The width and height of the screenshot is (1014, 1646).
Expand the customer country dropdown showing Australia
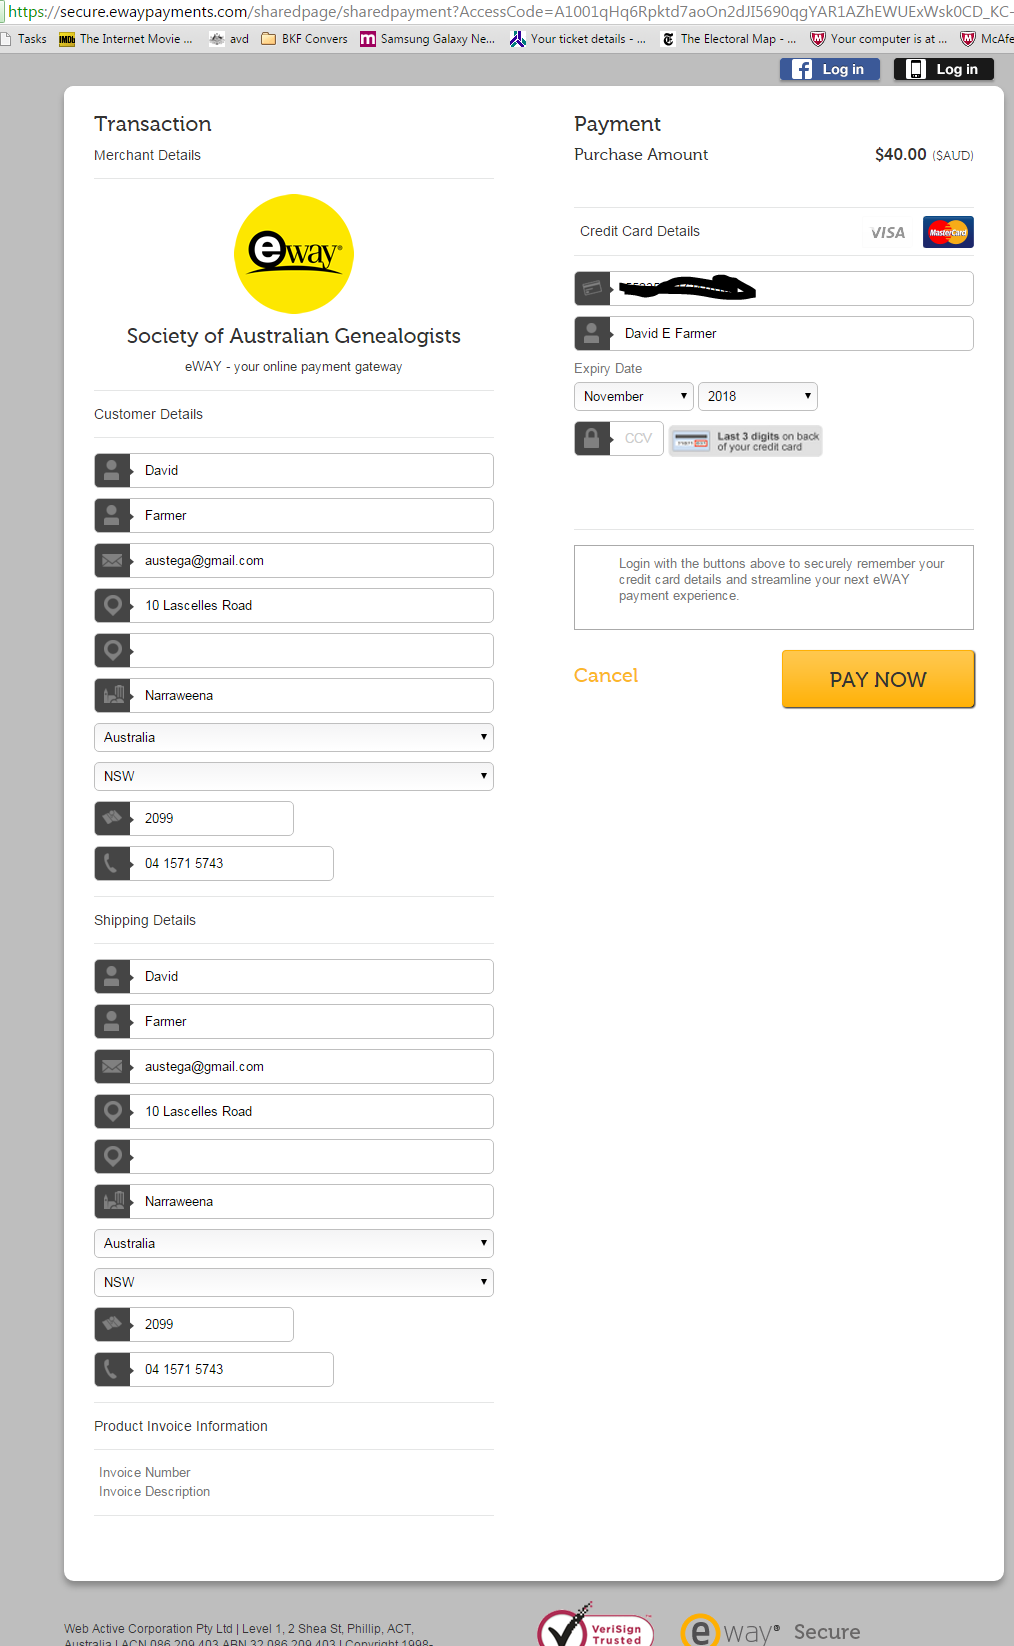(x=294, y=738)
